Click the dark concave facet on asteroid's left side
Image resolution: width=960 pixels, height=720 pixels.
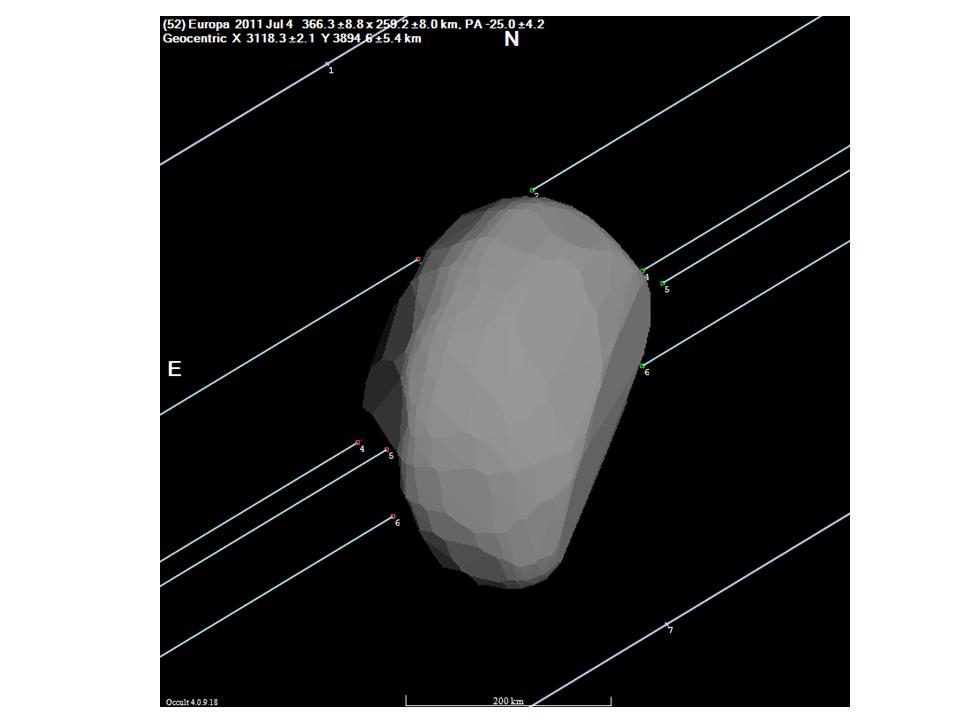(x=382, y=390)
